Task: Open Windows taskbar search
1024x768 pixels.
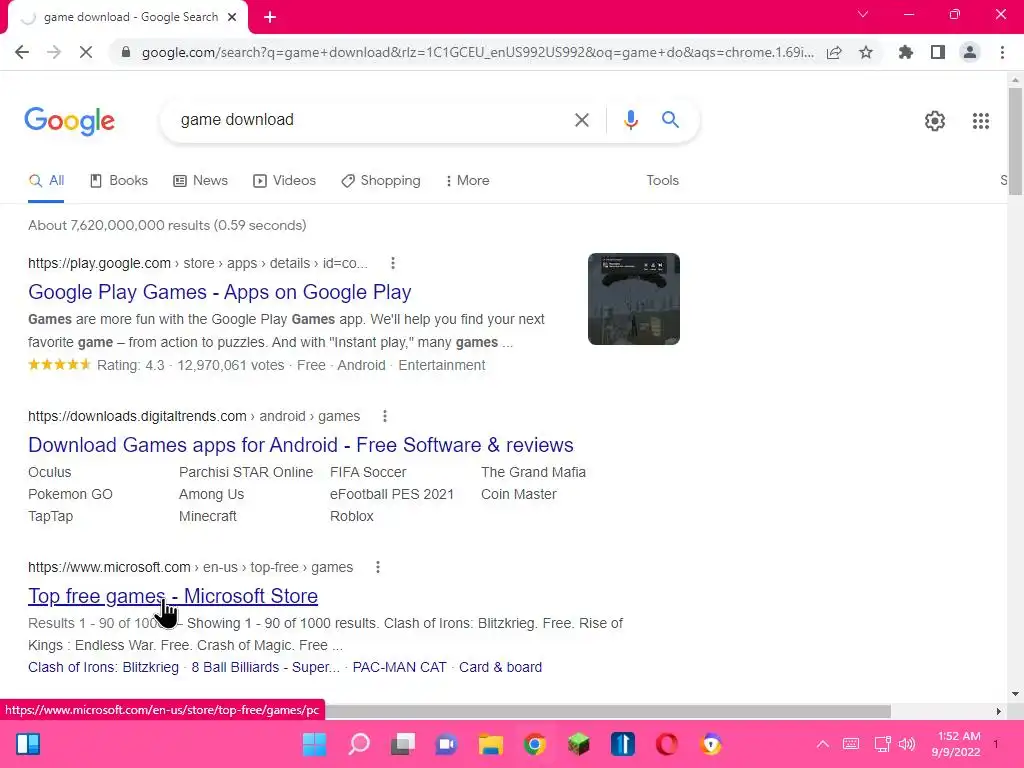Action: (x=359, y=744)
